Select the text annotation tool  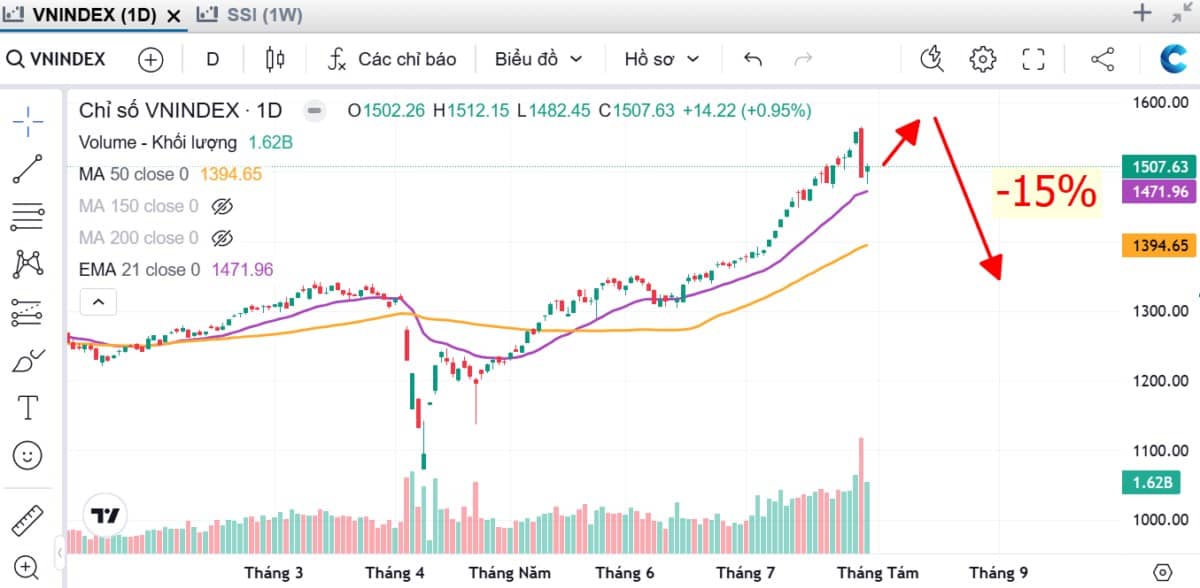28,407
